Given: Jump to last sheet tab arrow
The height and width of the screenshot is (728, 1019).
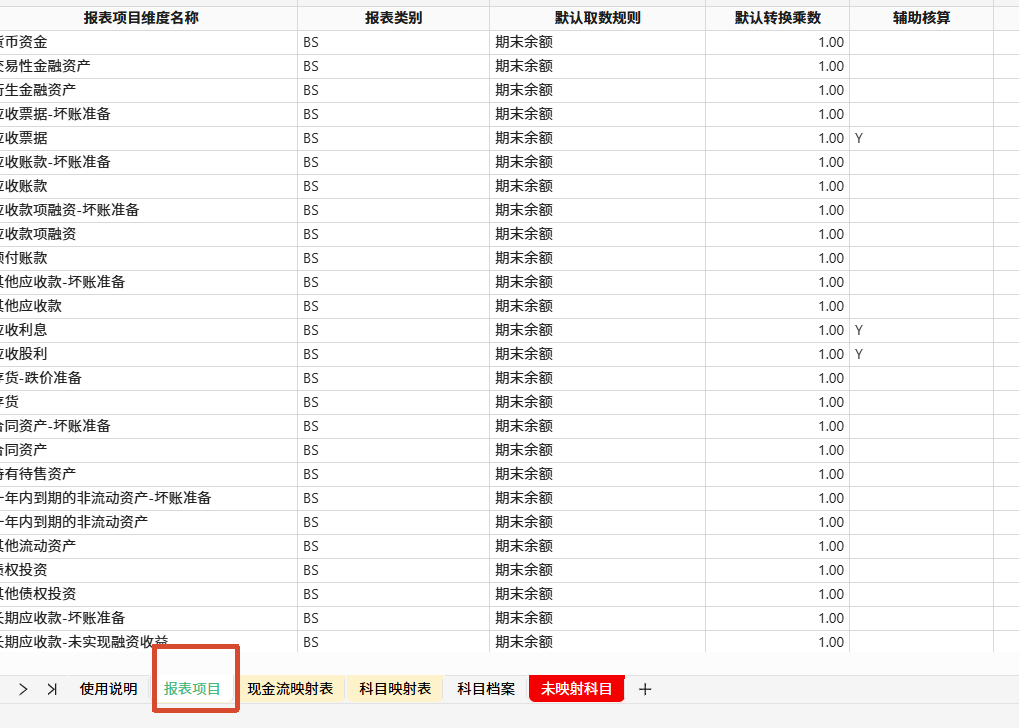Looking at the screenshot, I should 52,689.
